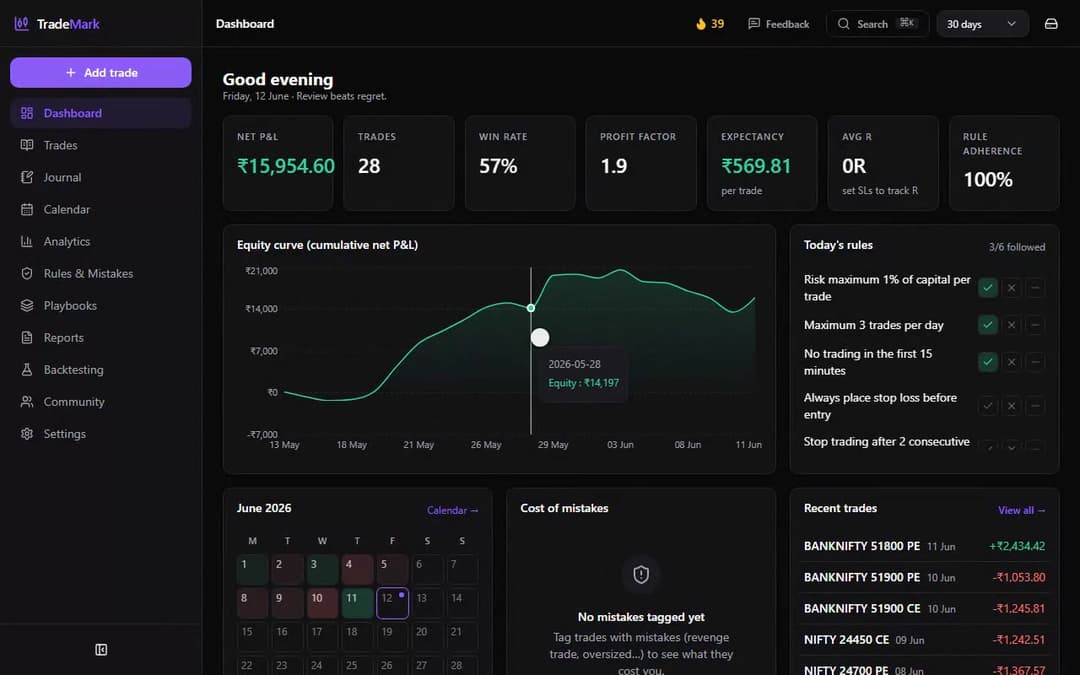Screen dimensions: 1080x675
Task: Click the 39 streak counter
Action: [709, 24]
